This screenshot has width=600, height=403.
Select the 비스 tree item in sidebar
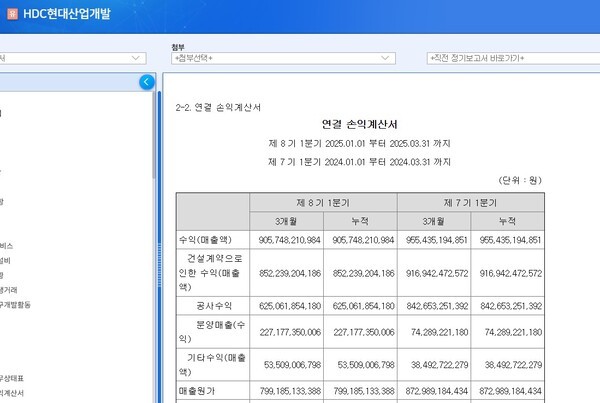(x=7, y=246)
